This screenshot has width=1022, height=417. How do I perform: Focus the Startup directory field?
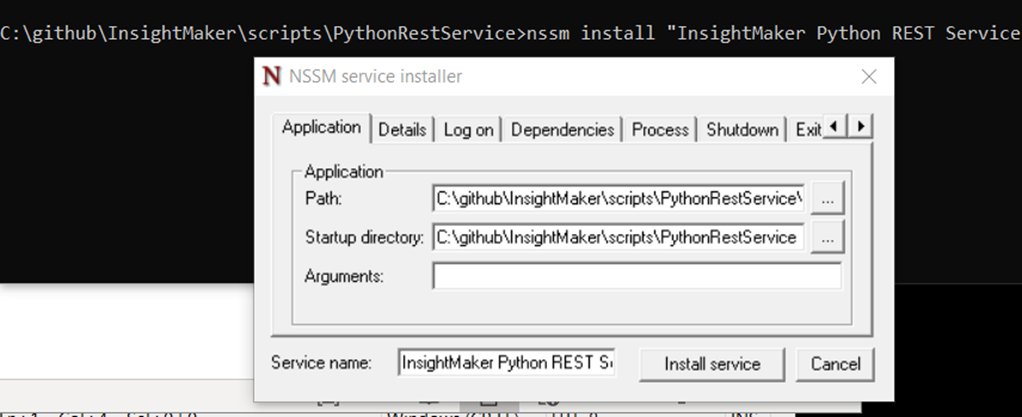click(618, 237)
